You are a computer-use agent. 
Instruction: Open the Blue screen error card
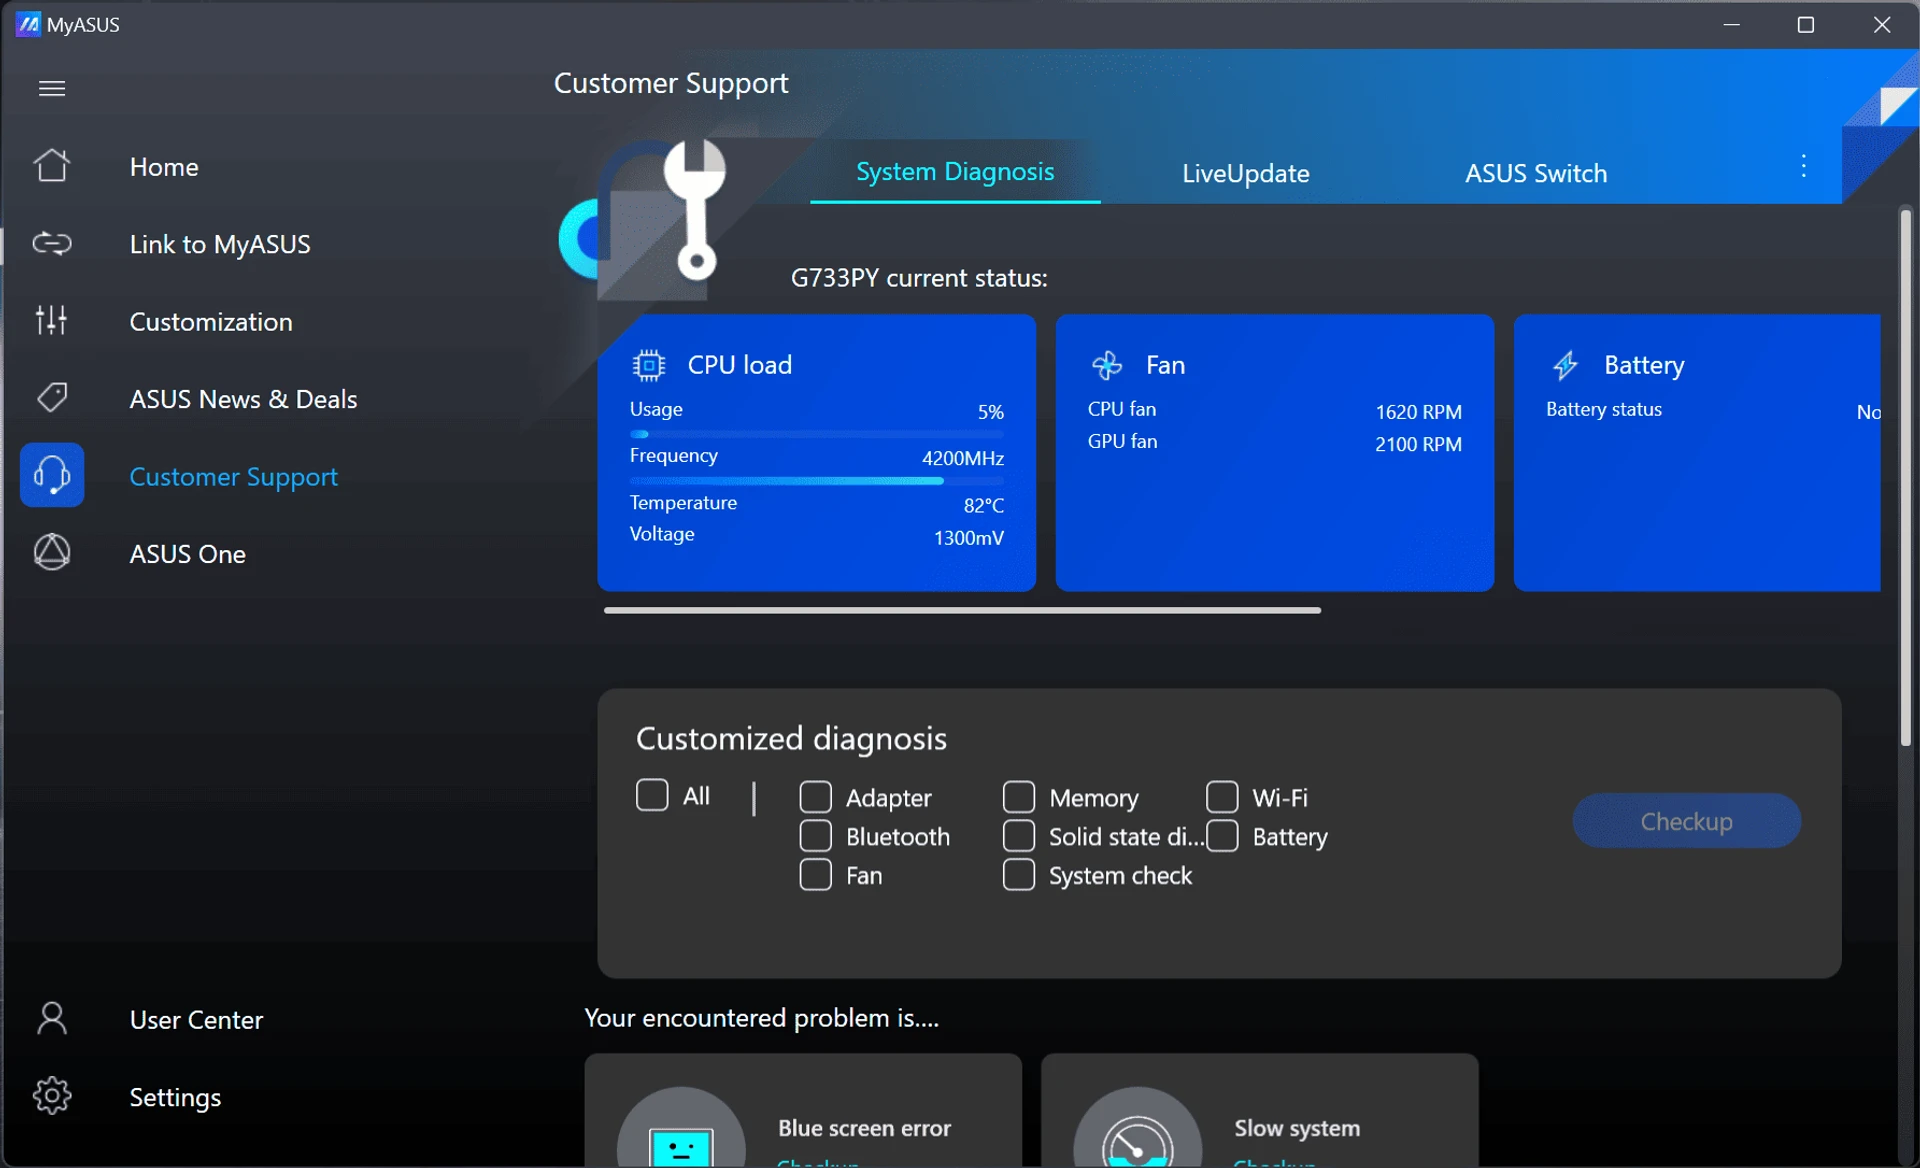[x=803, y=1110]
